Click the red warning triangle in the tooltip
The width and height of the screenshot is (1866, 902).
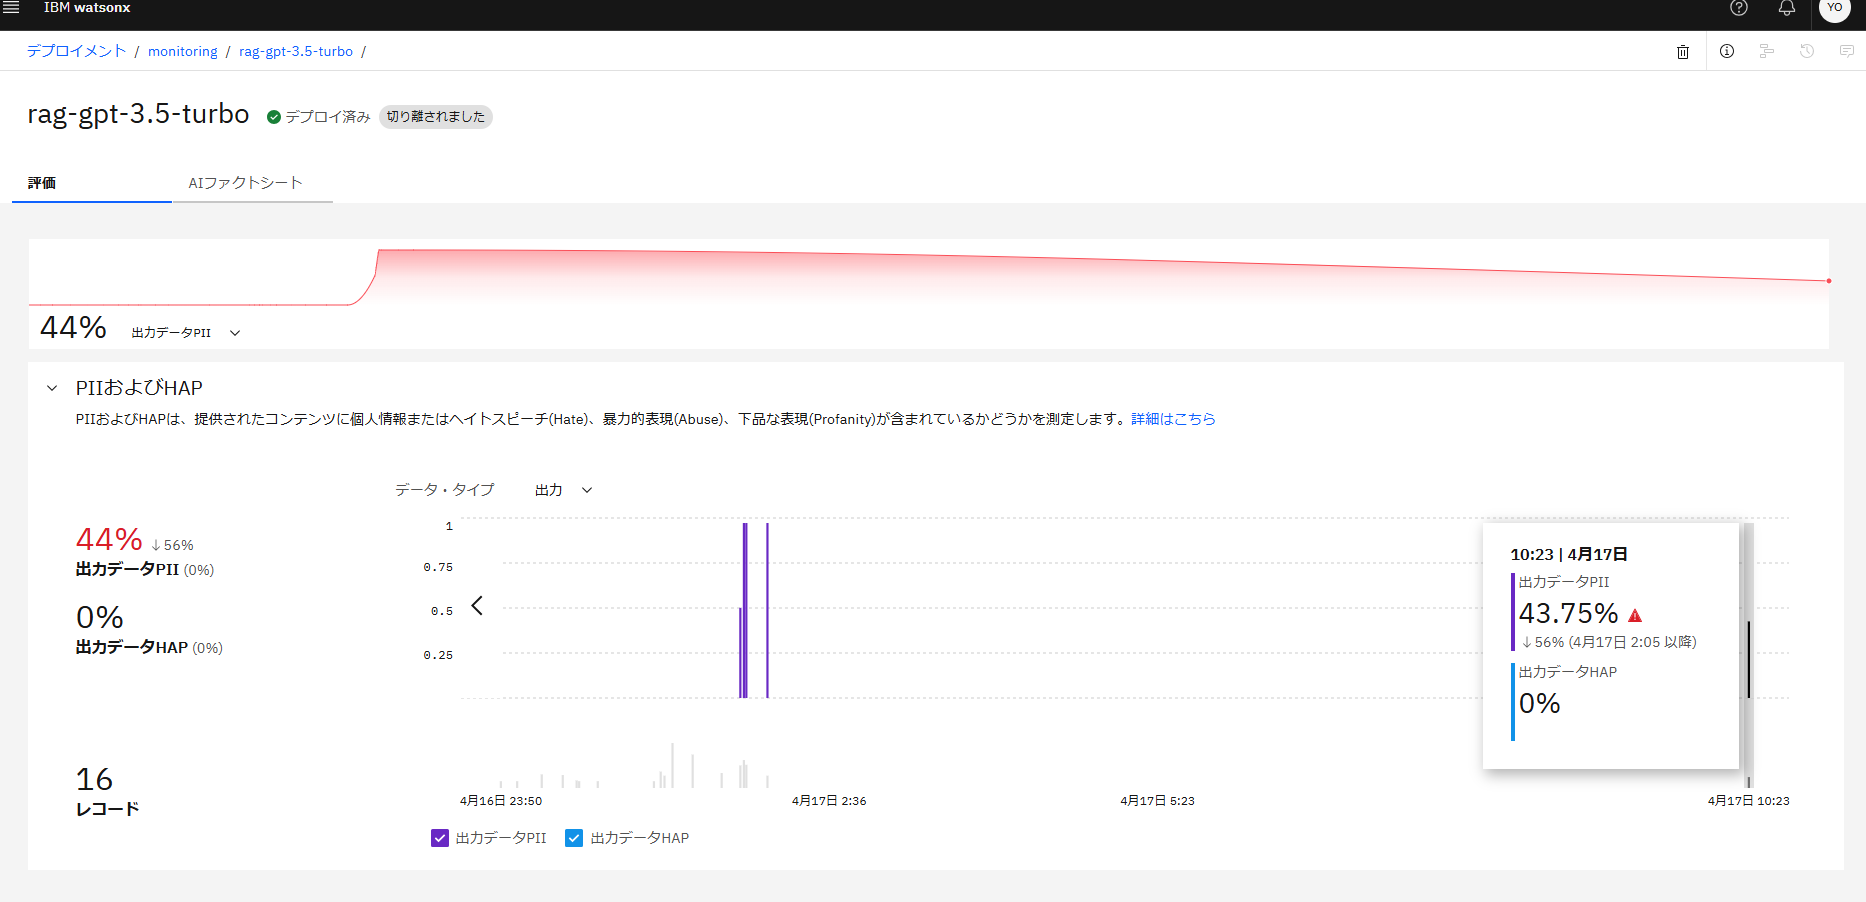click(1635, 616)
